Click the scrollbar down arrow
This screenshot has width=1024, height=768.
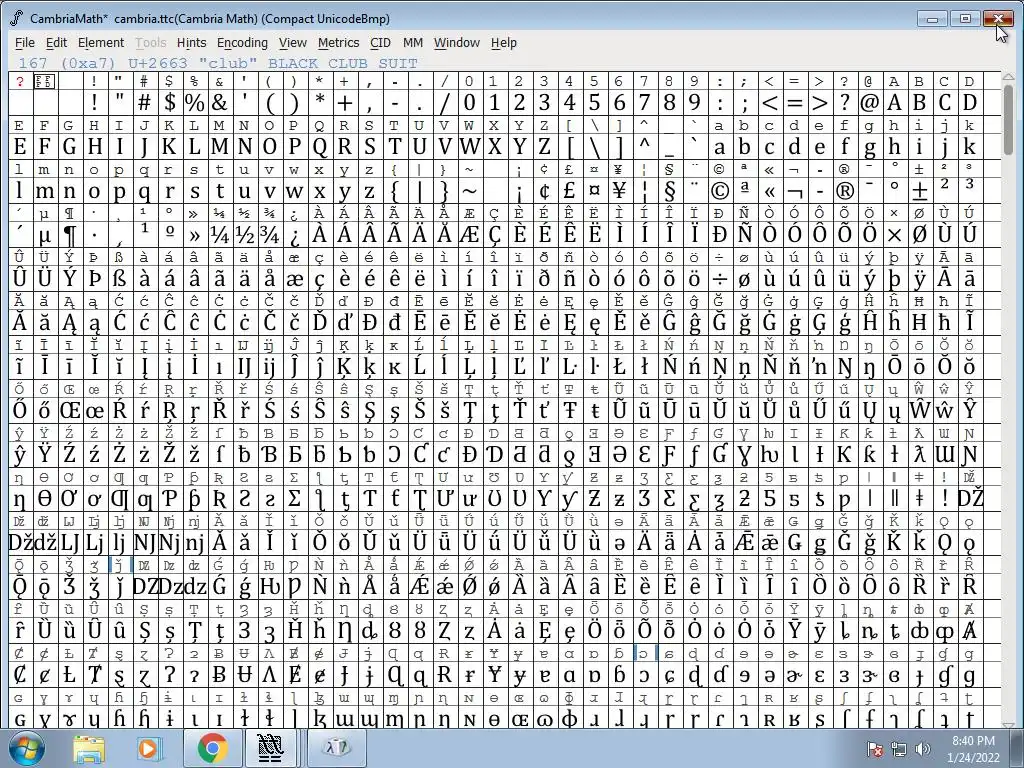pos(1009,723)
